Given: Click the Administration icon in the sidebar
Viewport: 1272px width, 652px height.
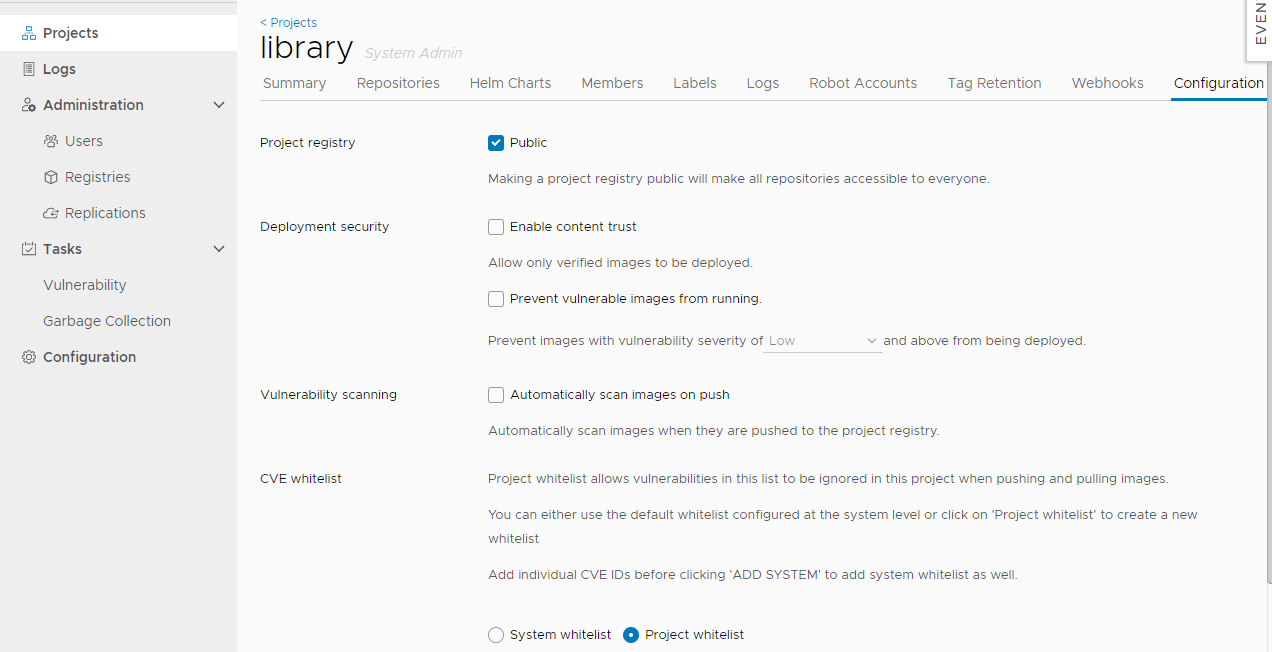Looking at the screenshot, I should tap(28, 104).
